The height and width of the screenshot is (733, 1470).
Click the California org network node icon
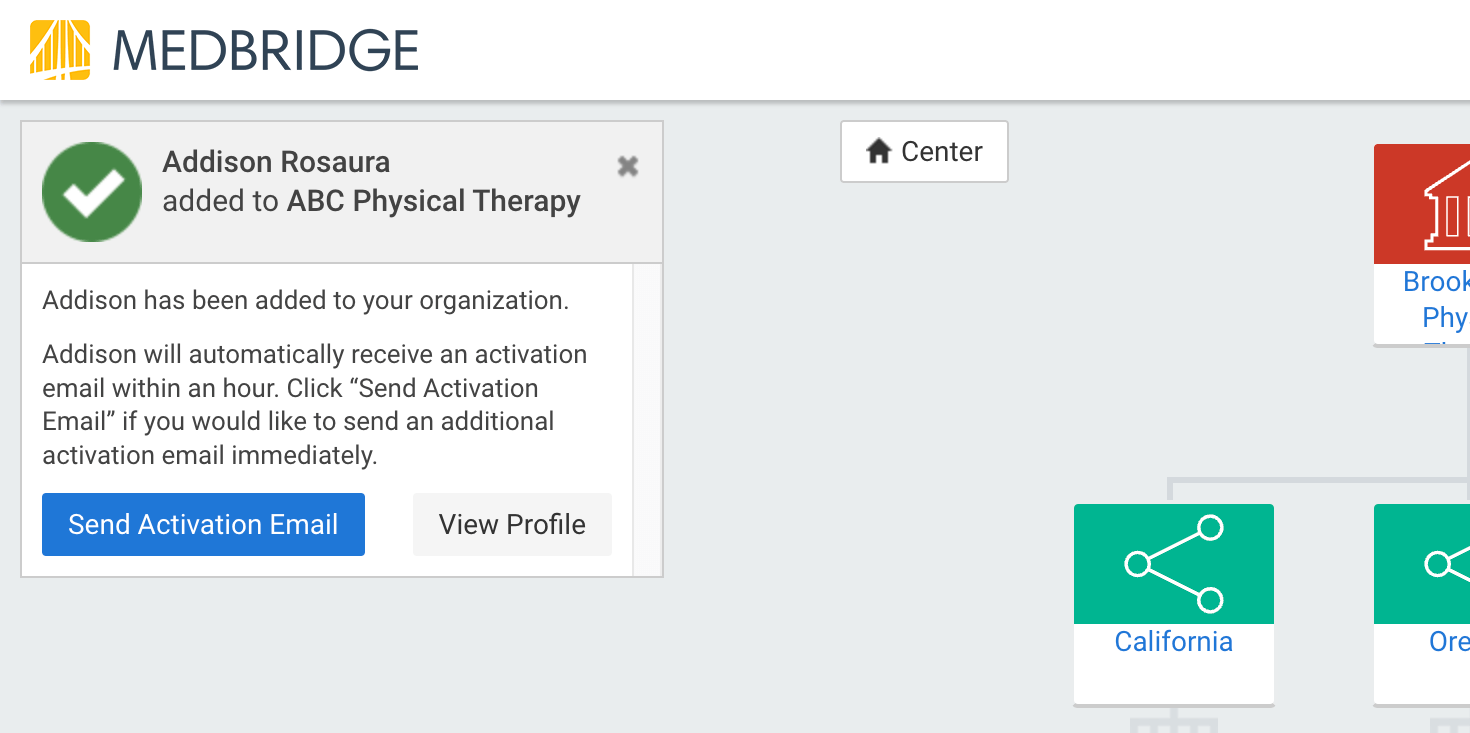tap(1173, 563)
